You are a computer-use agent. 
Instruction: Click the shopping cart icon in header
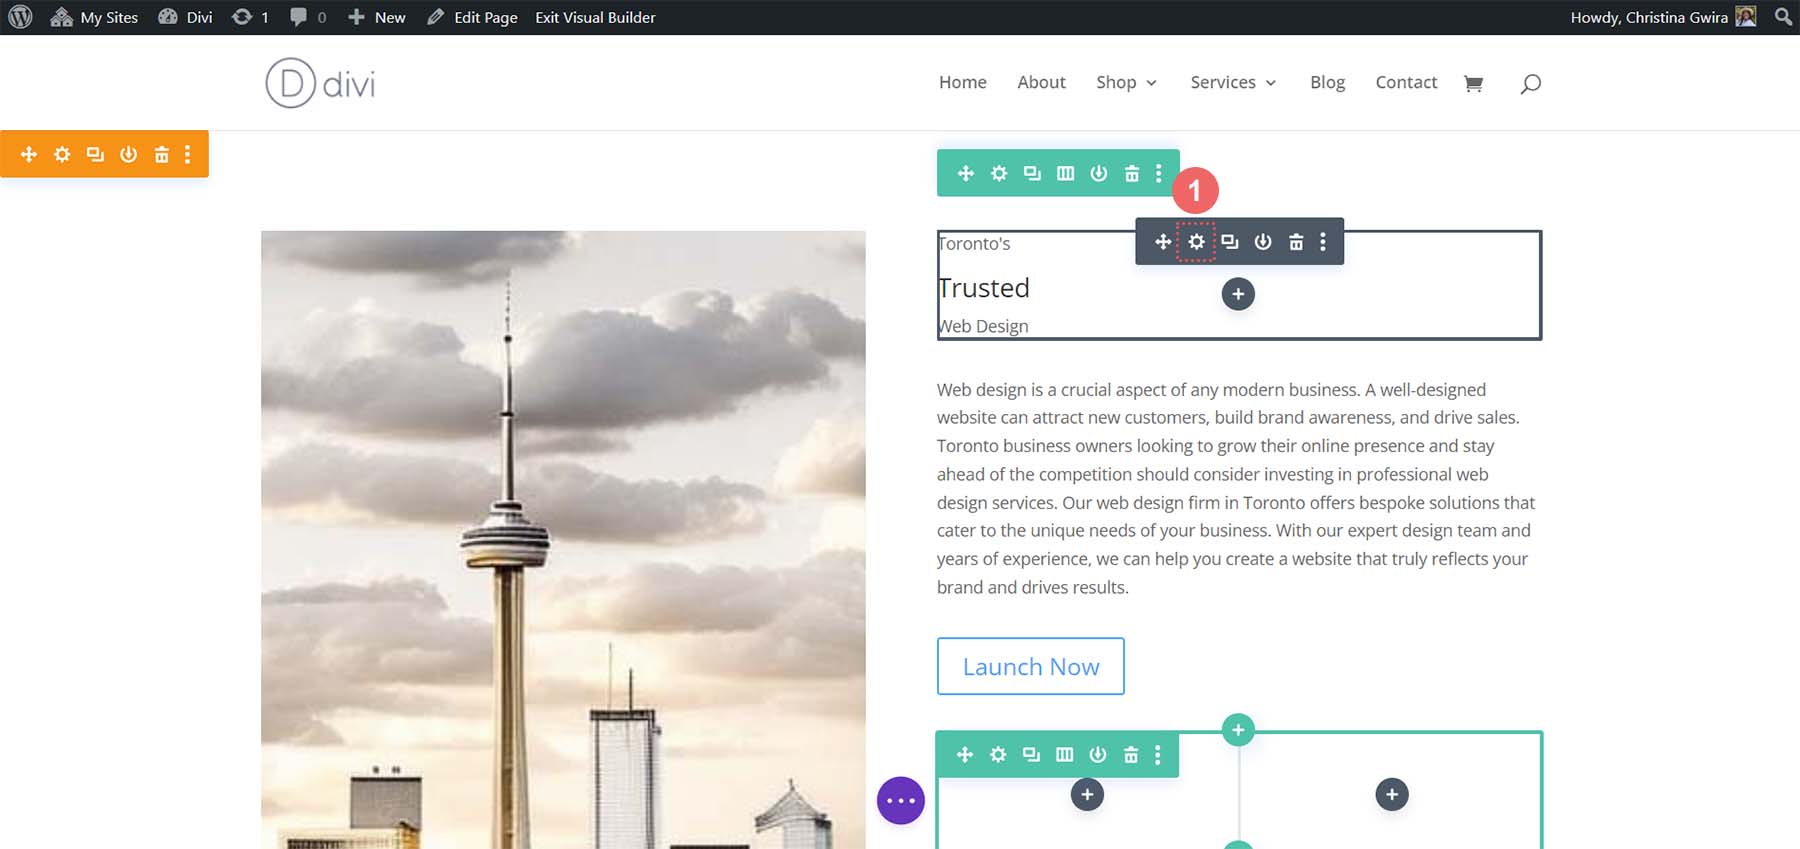pos(1473,83)
